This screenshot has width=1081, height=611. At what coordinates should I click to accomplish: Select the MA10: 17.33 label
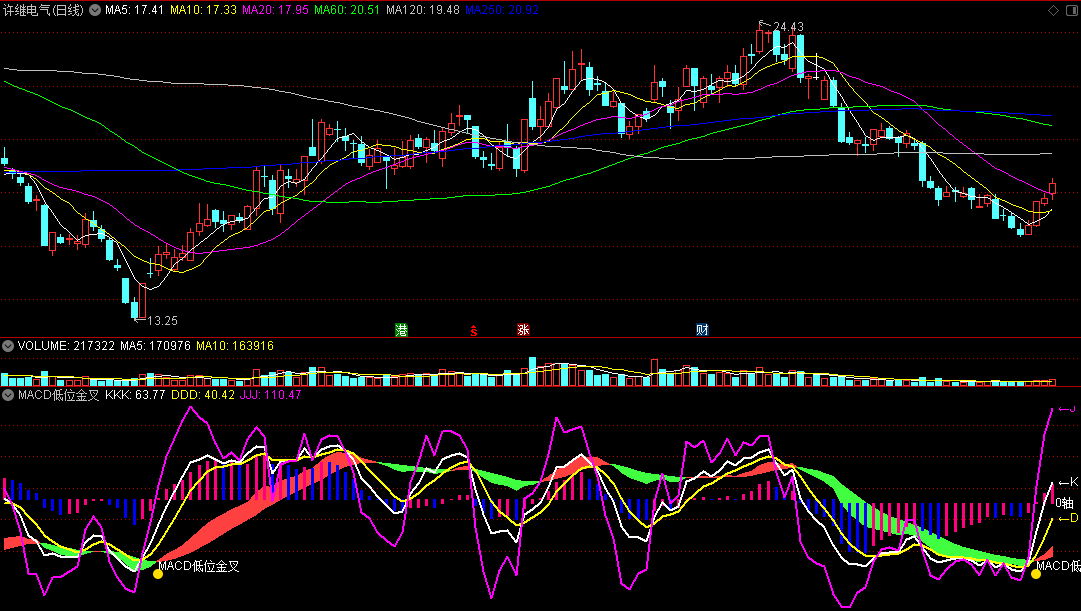point(203,10)
